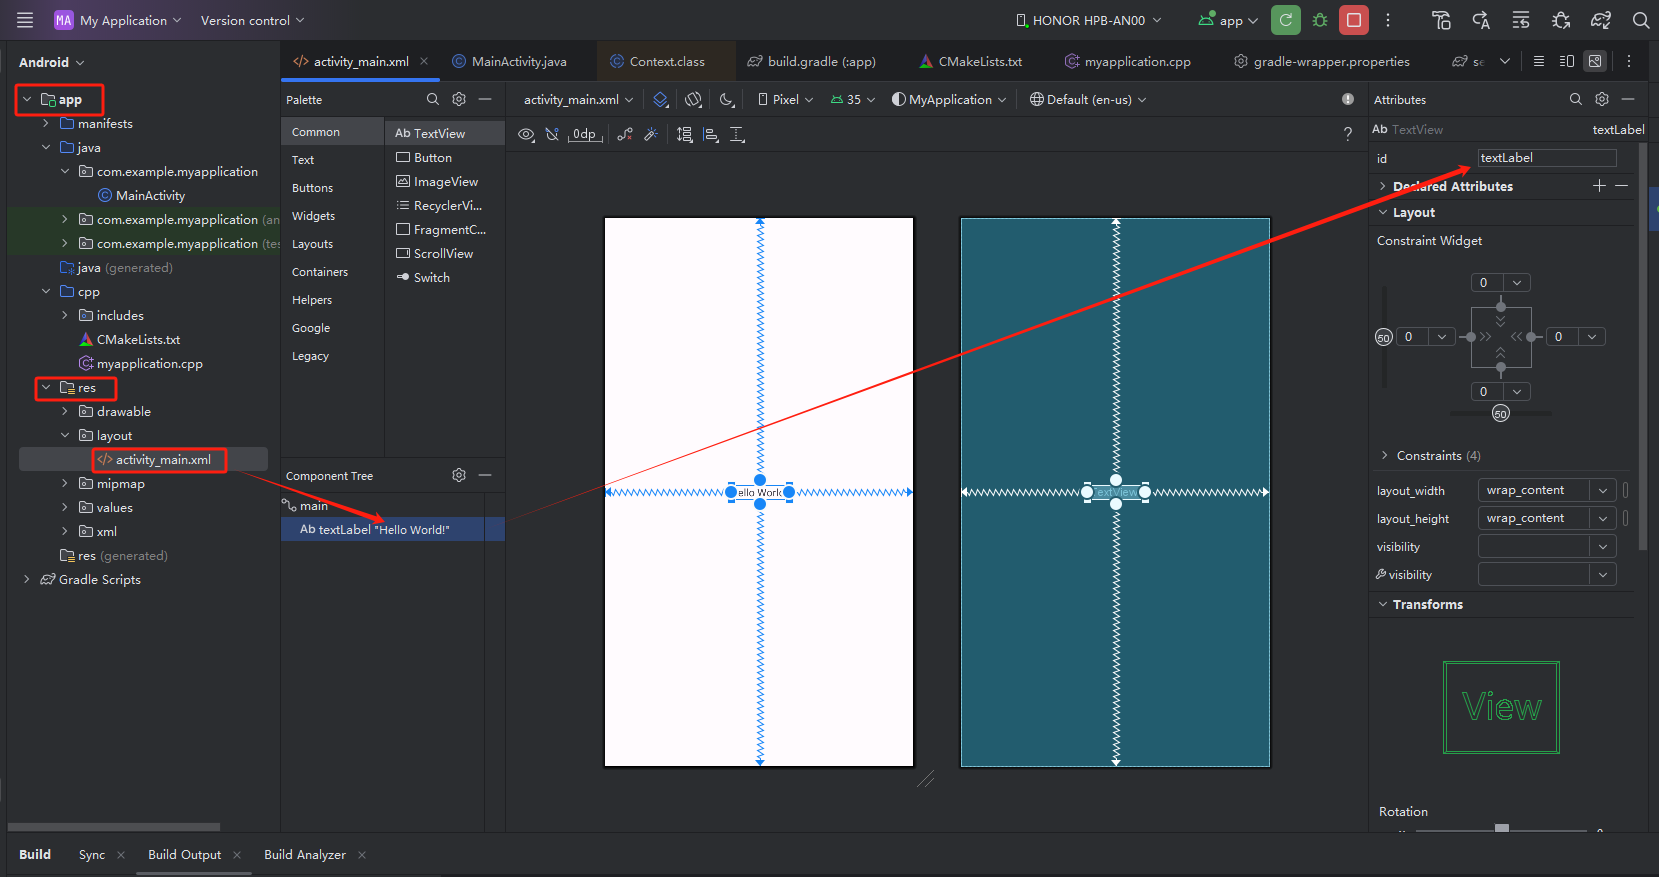Open the Align tools icon
This screenshot has width=1659, height=877.
[x=711, y=134]
